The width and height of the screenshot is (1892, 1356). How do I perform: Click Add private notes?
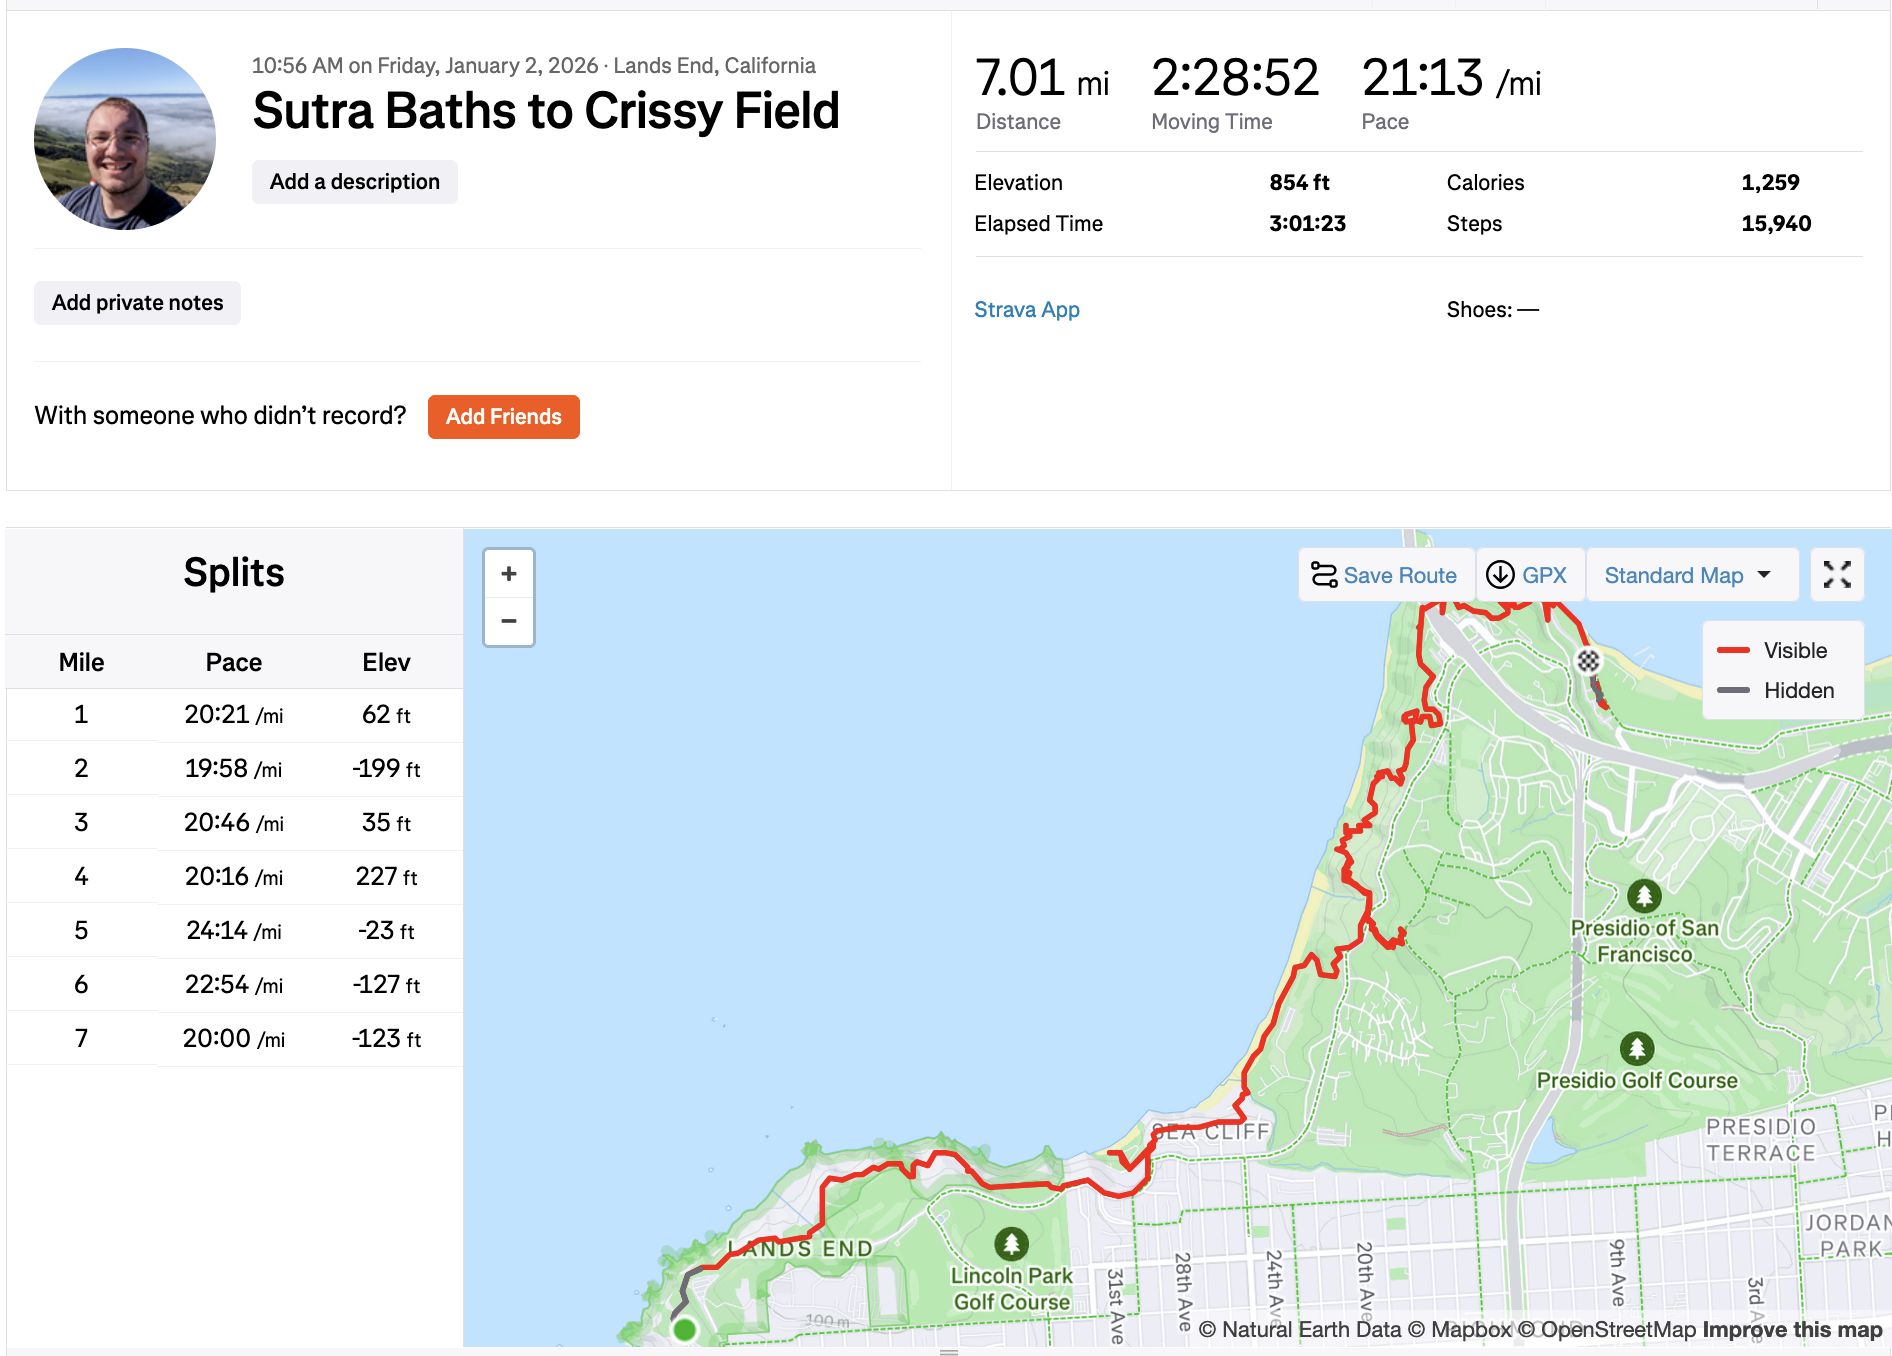pos(138,303)
